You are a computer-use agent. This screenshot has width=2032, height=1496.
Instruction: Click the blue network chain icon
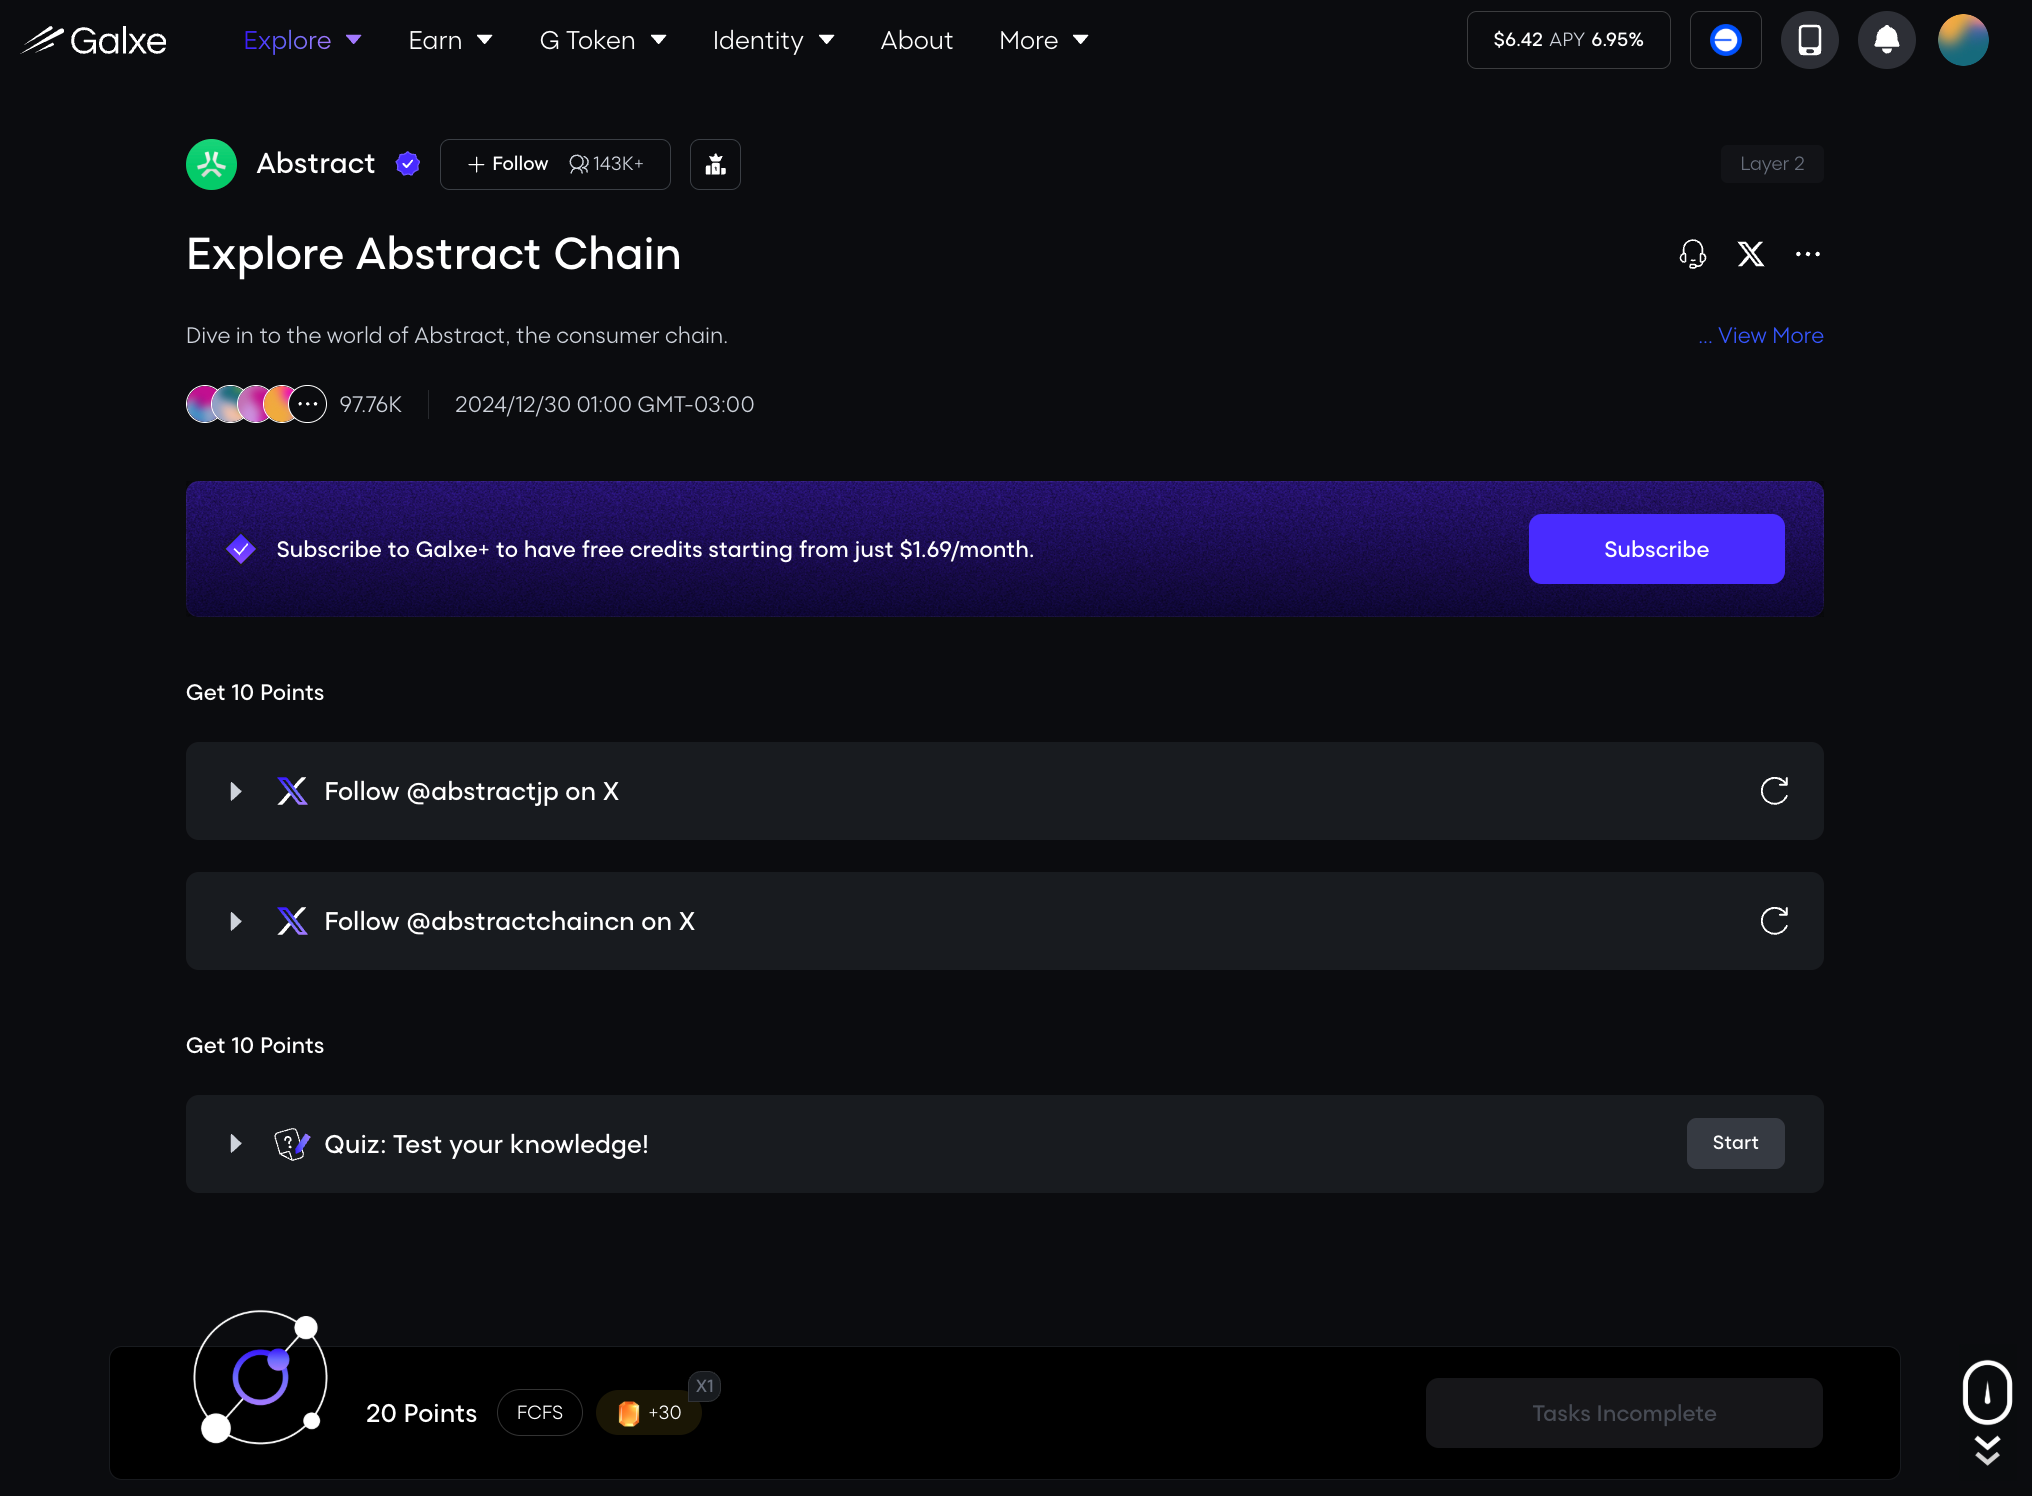click(x=1725, y=40)
